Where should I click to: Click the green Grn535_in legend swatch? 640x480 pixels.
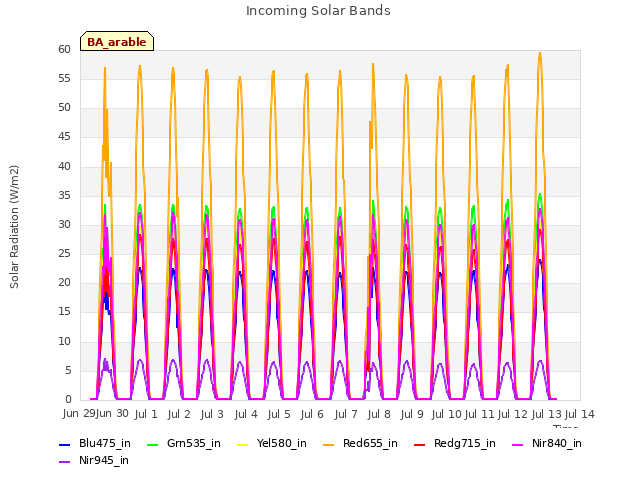click(153, 444)
